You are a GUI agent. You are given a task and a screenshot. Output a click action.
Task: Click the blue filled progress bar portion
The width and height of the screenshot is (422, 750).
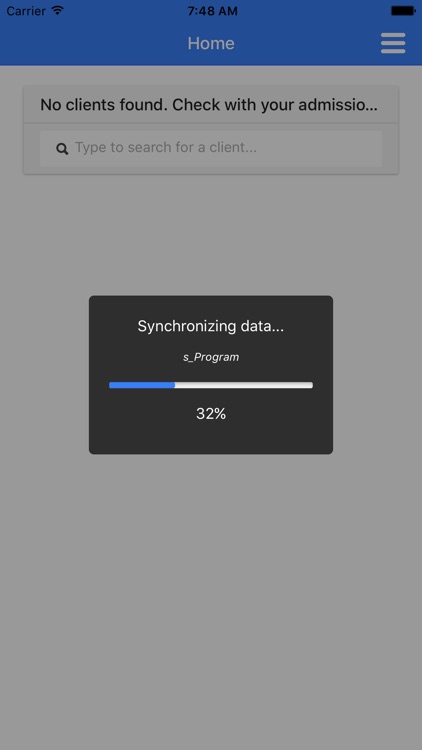pos(142,385)
